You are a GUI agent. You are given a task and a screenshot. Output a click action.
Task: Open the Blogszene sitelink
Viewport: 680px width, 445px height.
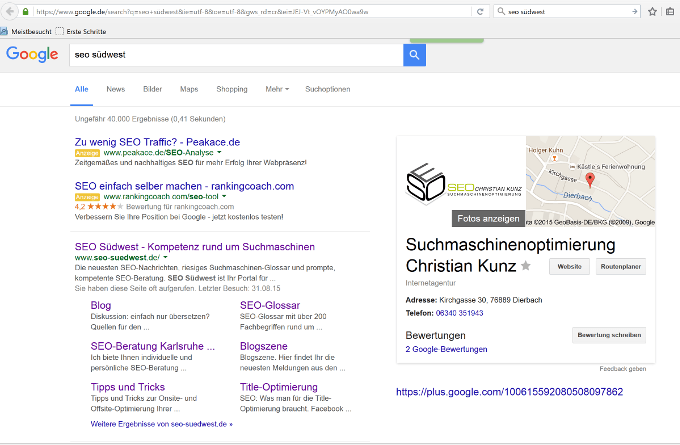coord(264,346)
